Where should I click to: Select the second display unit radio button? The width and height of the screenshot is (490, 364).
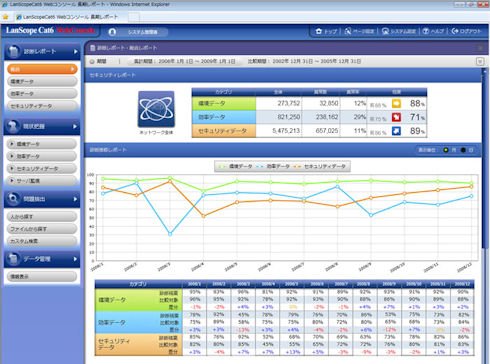coord(463,150)
